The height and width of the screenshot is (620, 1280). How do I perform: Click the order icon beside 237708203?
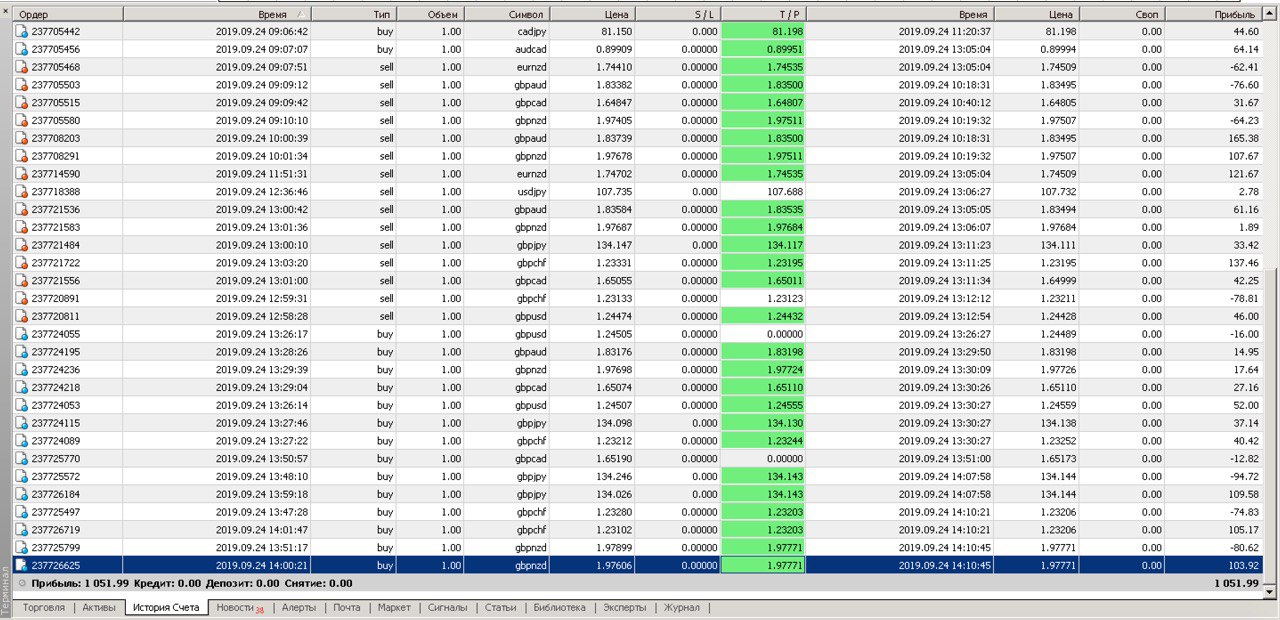21,138
